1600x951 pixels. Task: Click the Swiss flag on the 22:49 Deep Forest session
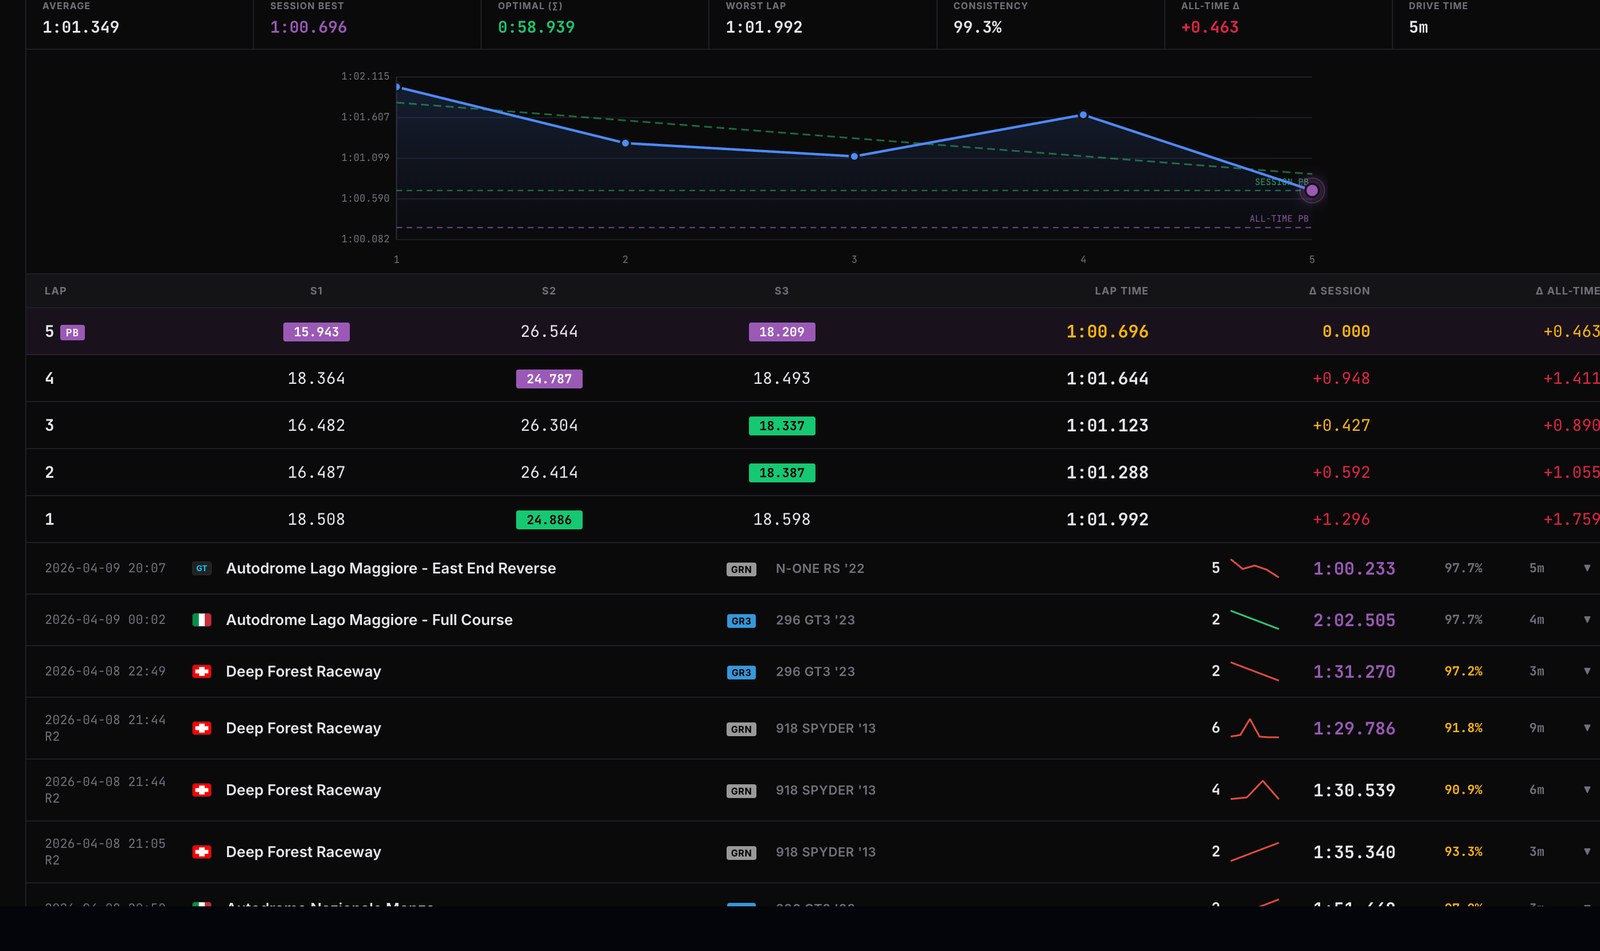(x=201, y=672)
